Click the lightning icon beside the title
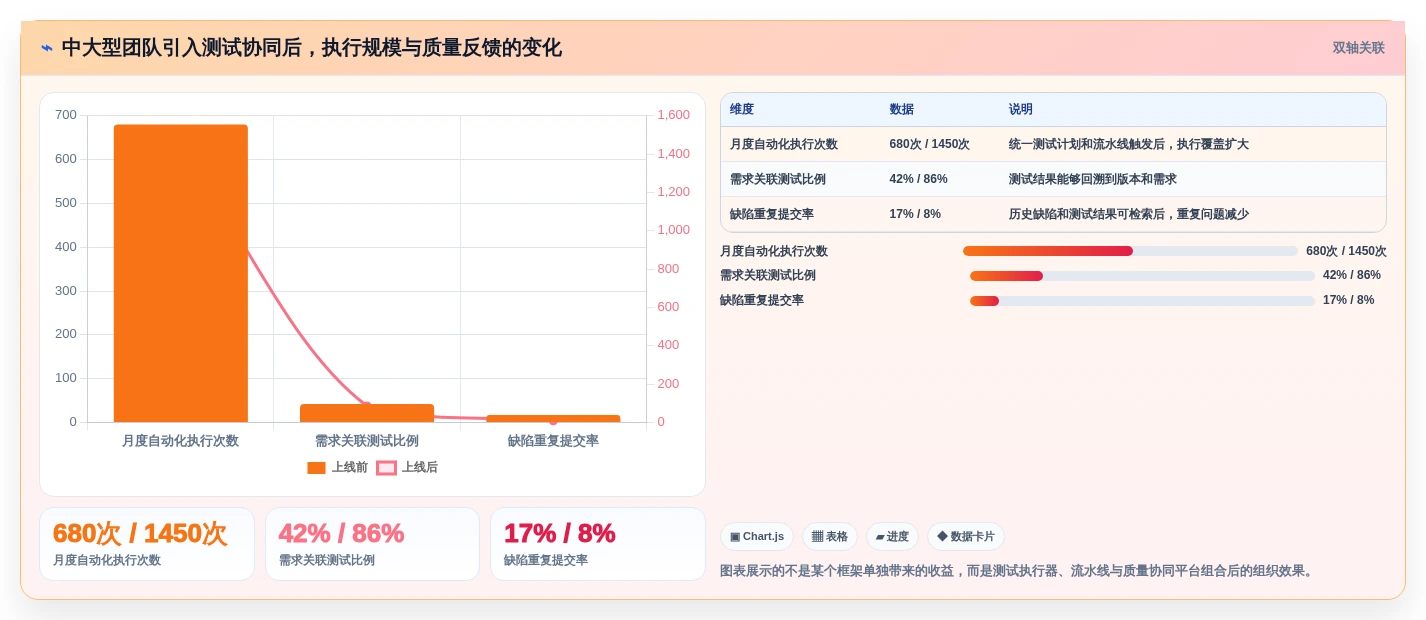This screenshot has width=1426, height=620. pos(47,48)
